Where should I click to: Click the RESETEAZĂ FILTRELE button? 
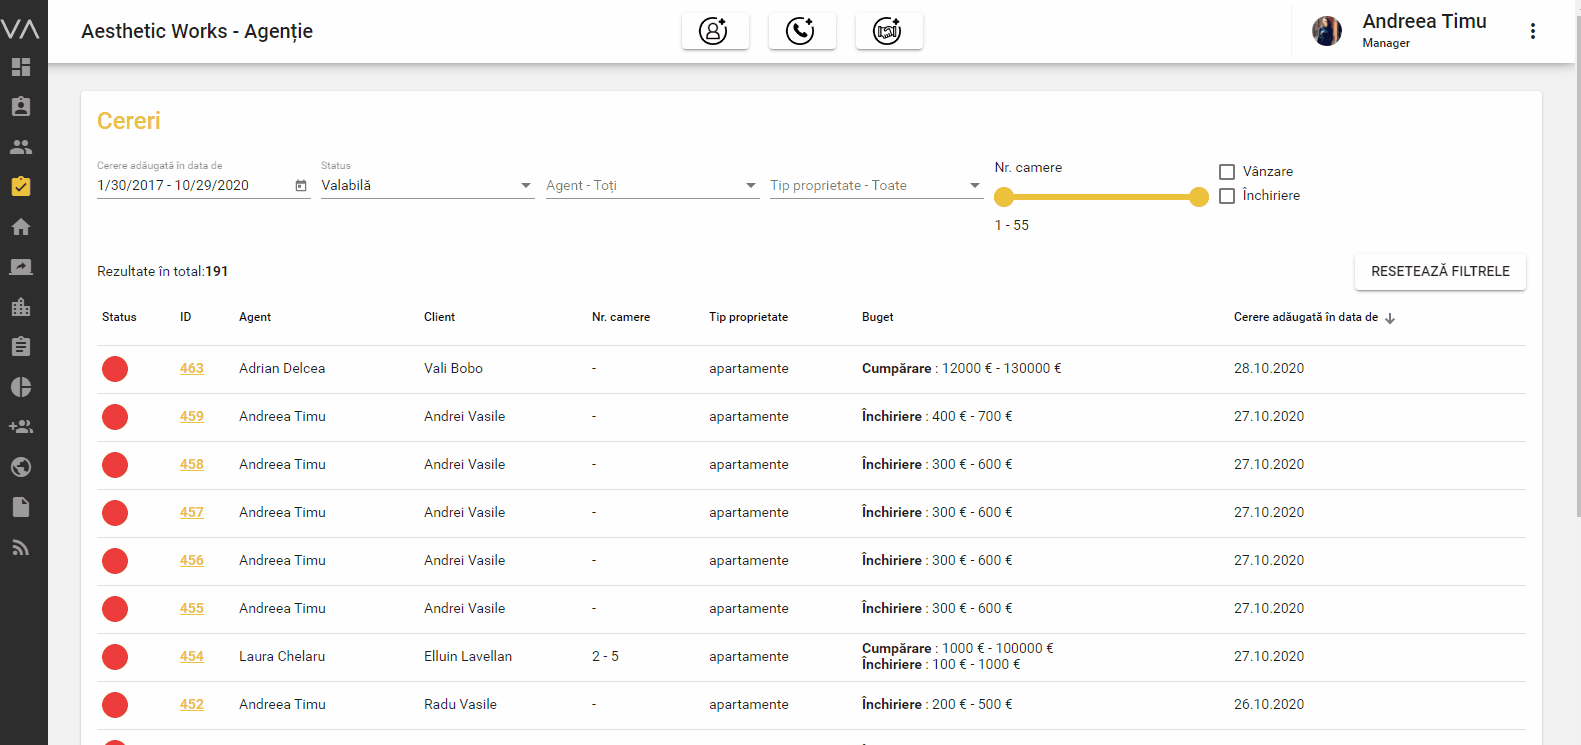click(x=1439, y=272)
